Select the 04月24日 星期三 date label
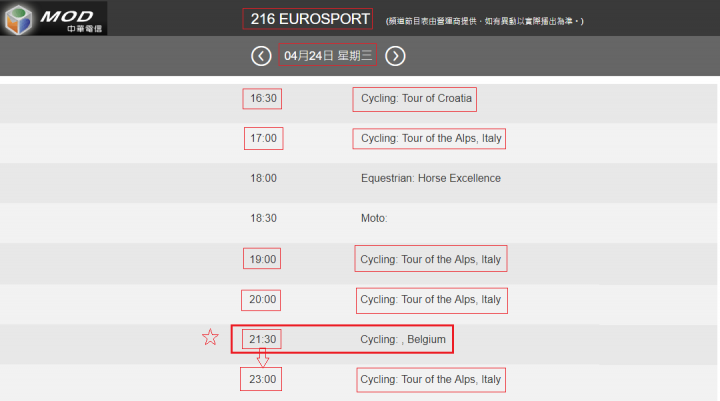The height and width of the screenshot is (401, 720). point(328,56)
